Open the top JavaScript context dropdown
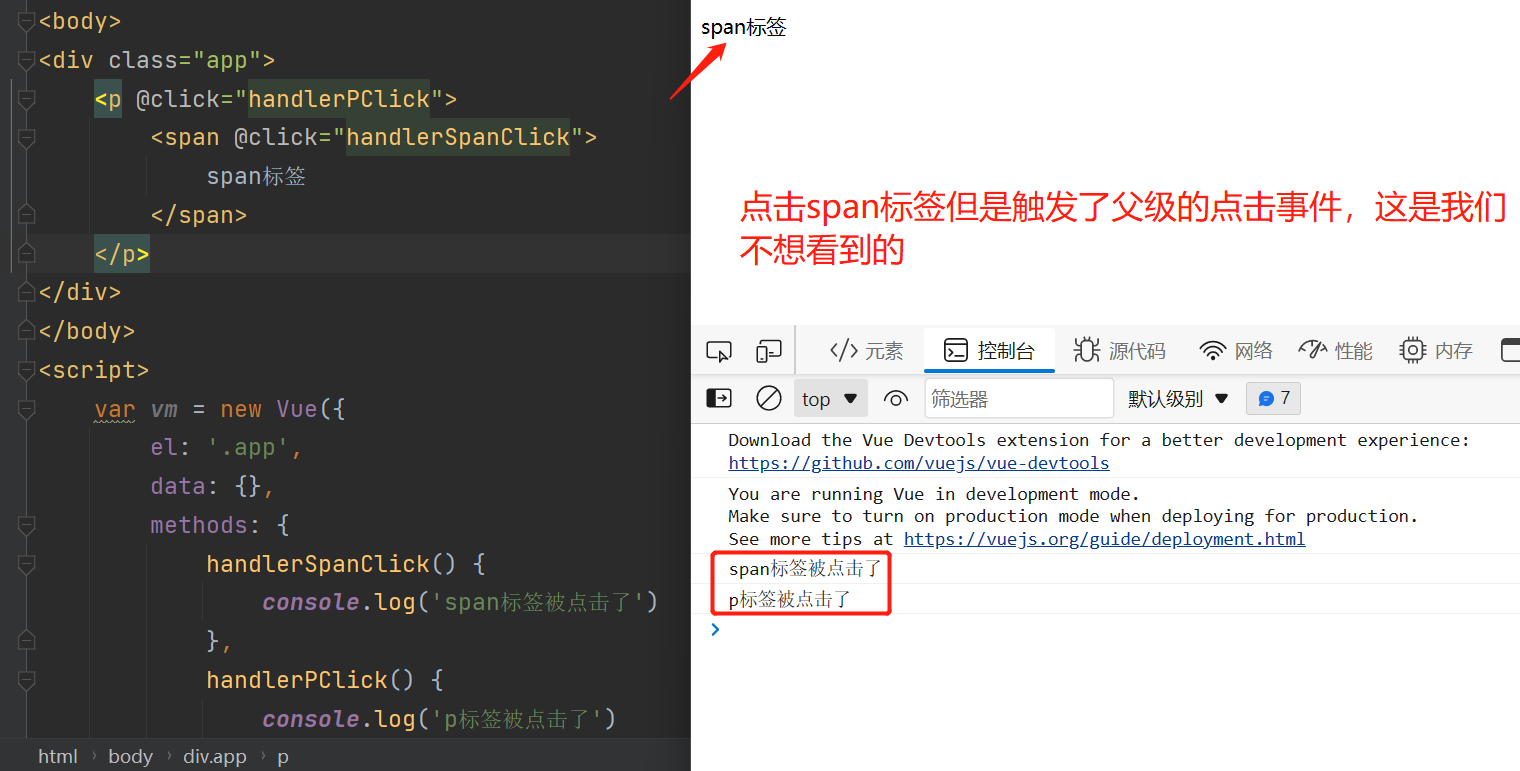The height and width of the screenshot is (771, 1520). point(830,399)
